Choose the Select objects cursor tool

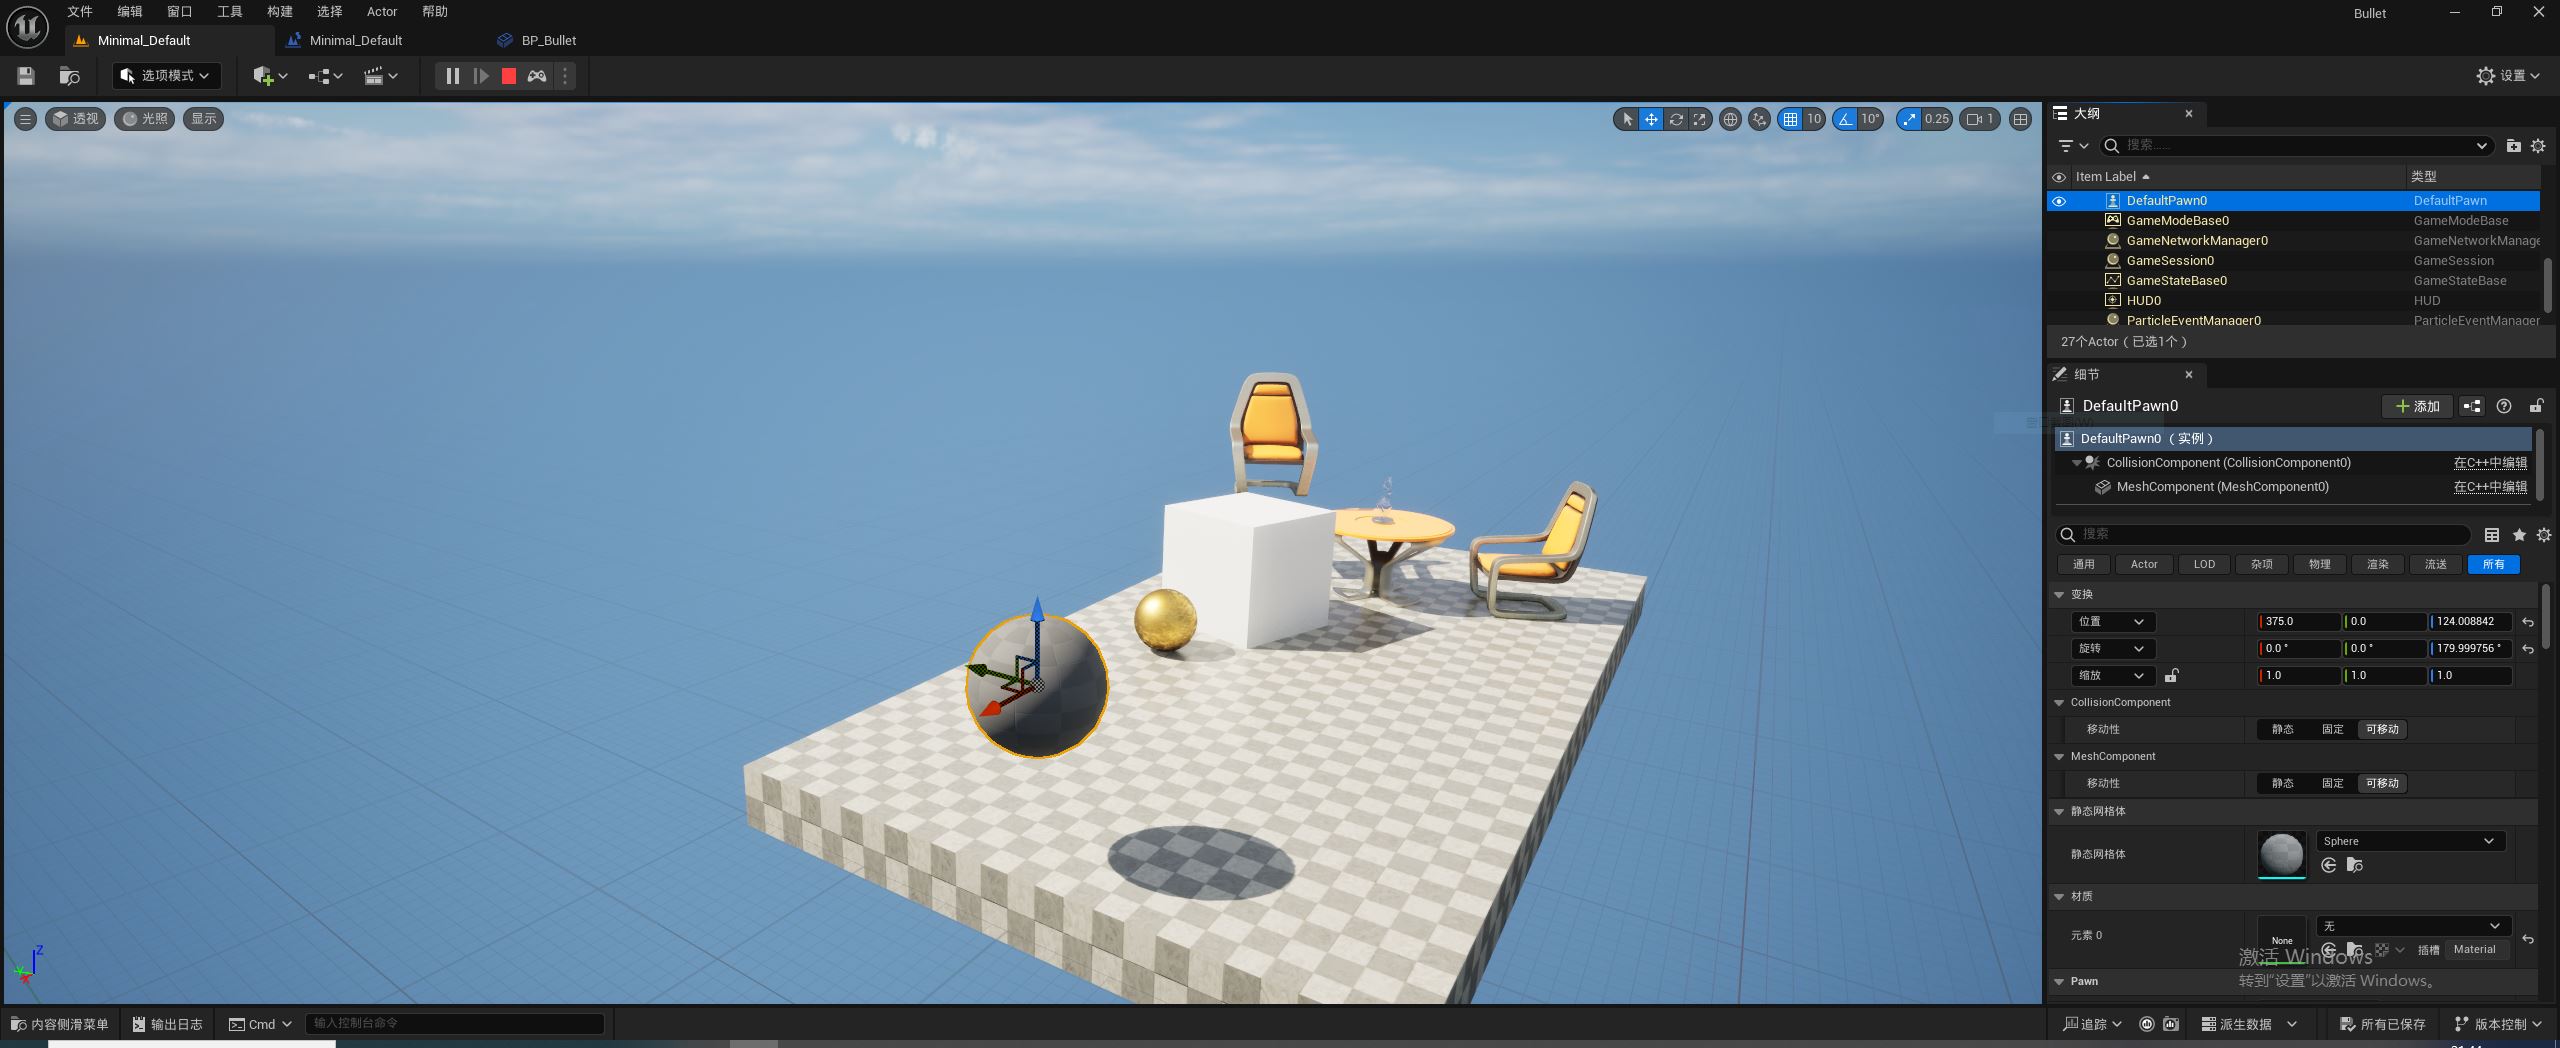pos(1627,119)
